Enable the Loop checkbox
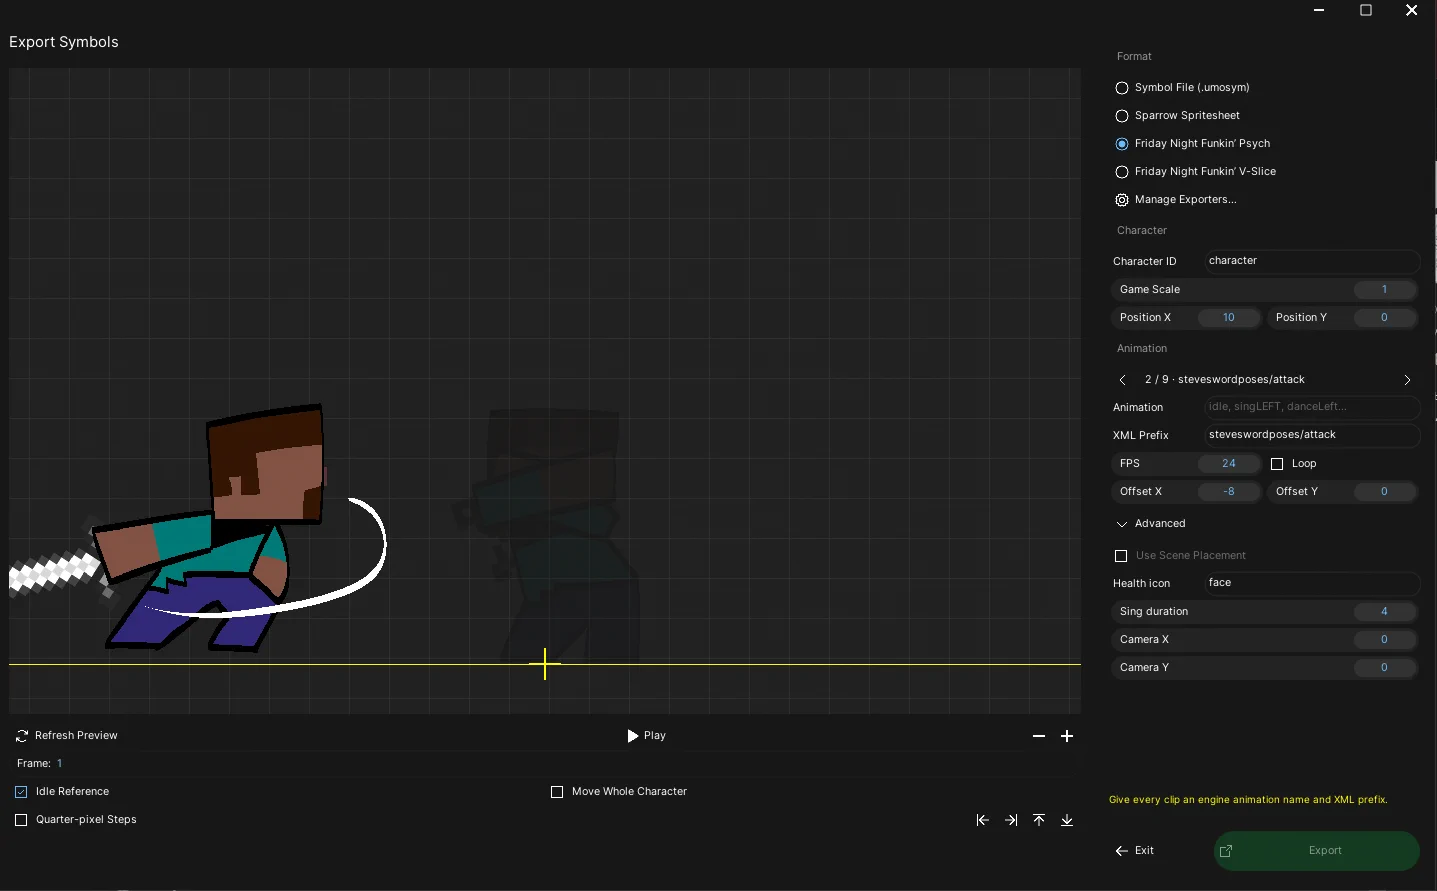The width and height of the screenshot is (1437, 891). 1277,464
